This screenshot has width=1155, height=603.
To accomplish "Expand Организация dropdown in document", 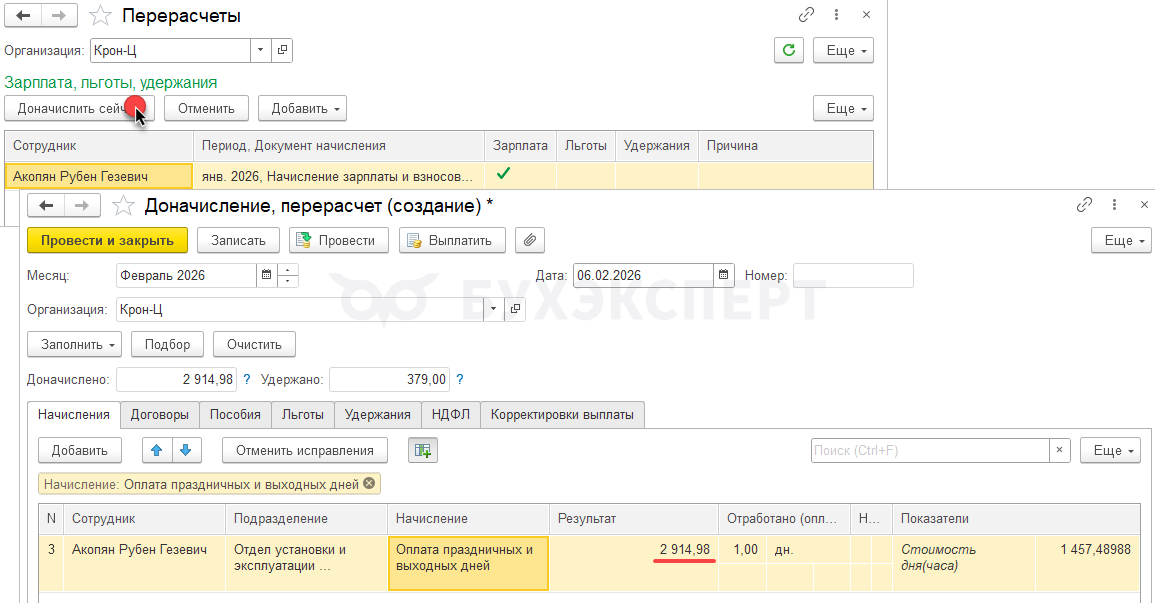I will 494,309.
